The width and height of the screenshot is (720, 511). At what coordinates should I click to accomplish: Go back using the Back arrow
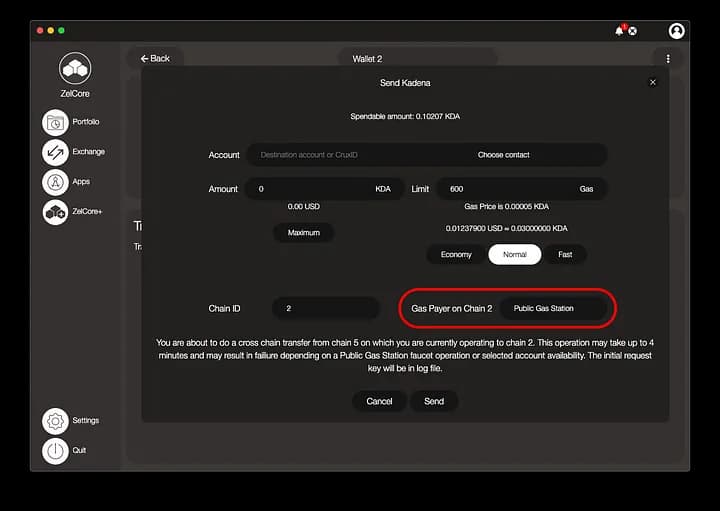click(155, 58)
